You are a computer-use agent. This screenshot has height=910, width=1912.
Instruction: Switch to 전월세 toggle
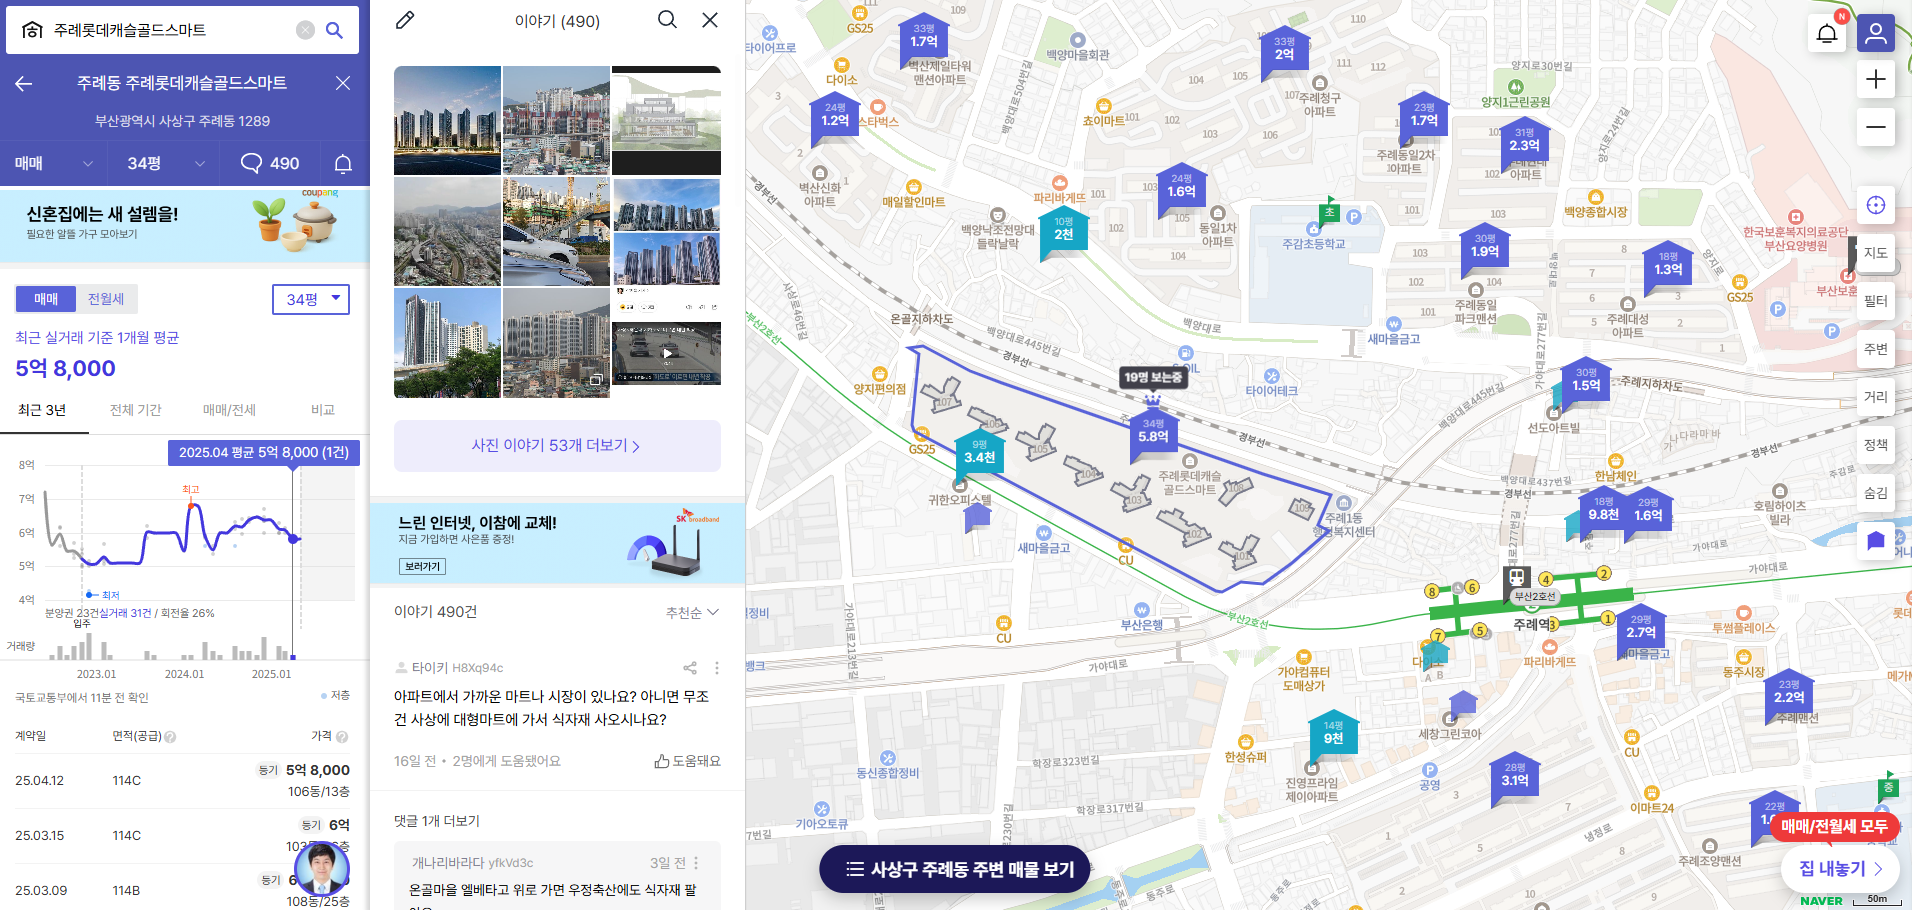106,299
